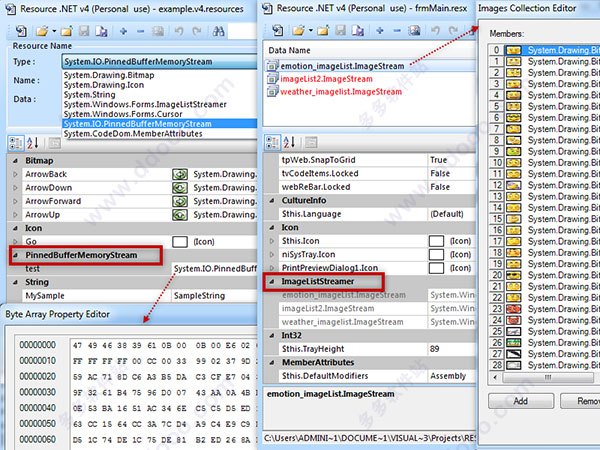This screenshot has width=600, height=450.
Task: Collapse the MemberAttributes category
Action: pyautogui.click(x=272, y=362)
